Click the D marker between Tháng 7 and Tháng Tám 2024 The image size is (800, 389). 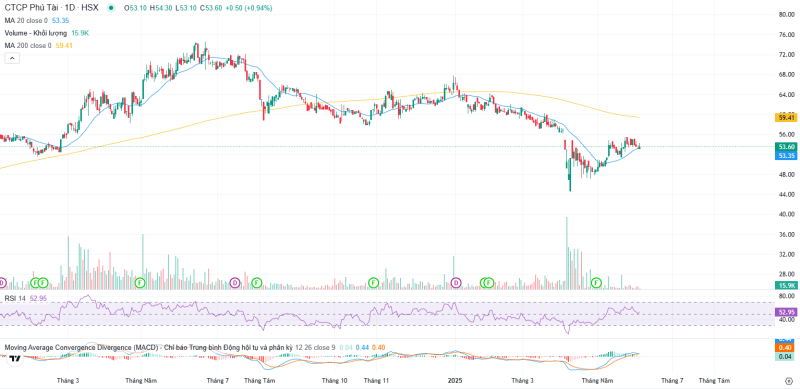pyautogui.click(x=235, y=282)
